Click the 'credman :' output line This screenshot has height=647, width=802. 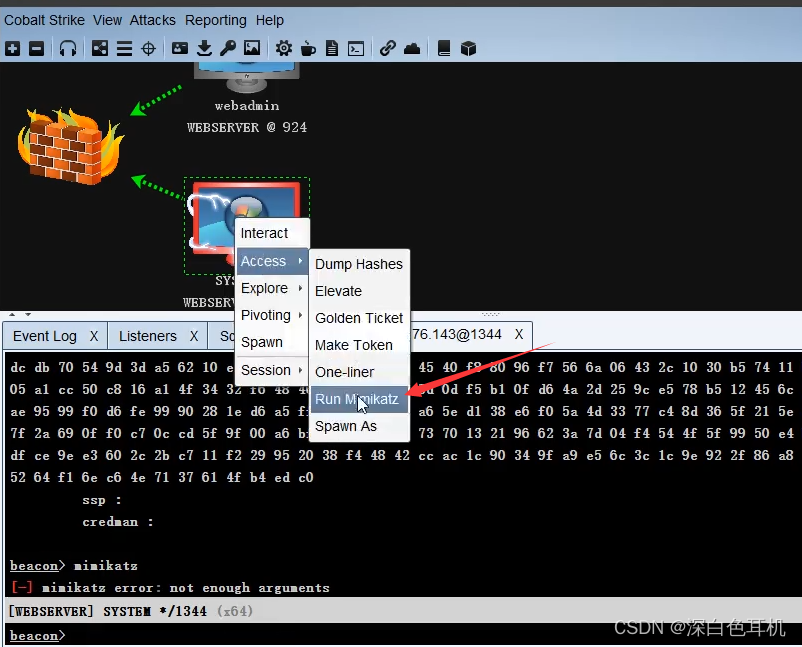(118, 522)
